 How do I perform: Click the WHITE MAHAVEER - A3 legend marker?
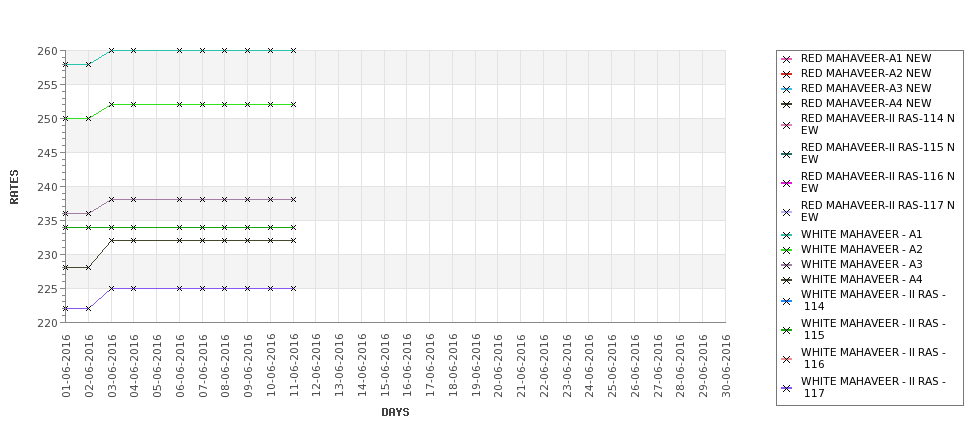click(787, 265)
